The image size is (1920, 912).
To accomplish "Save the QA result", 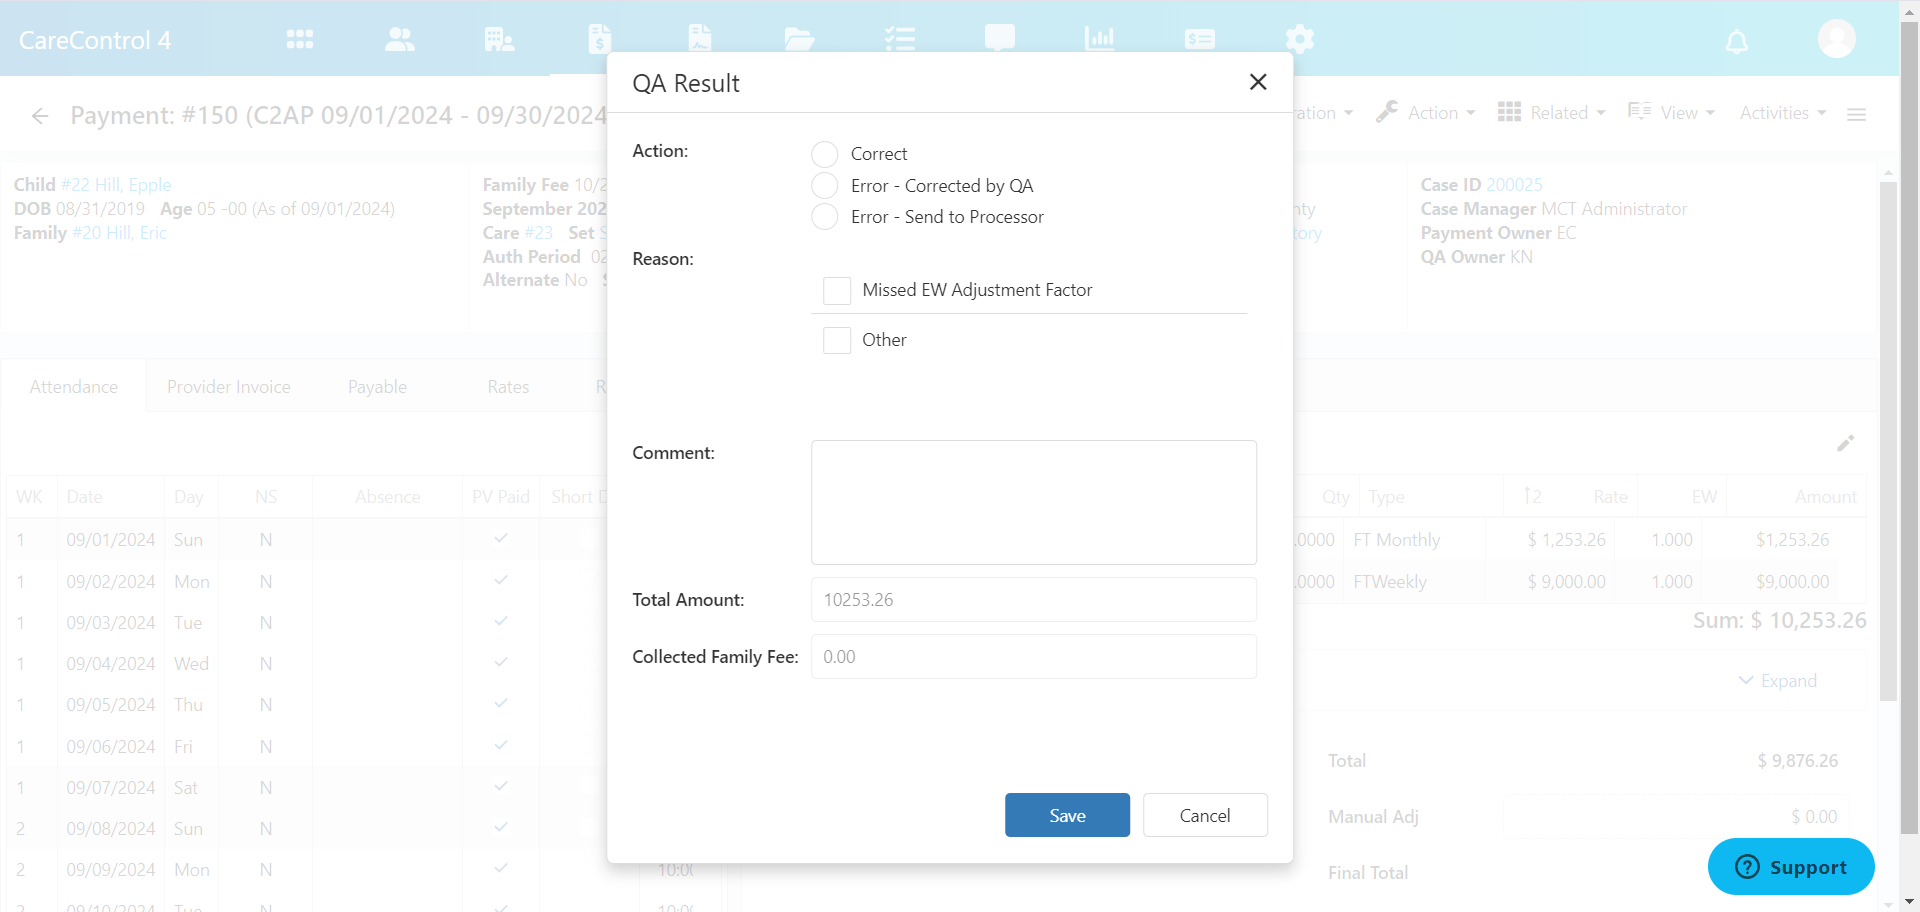I will [1067, 815].
